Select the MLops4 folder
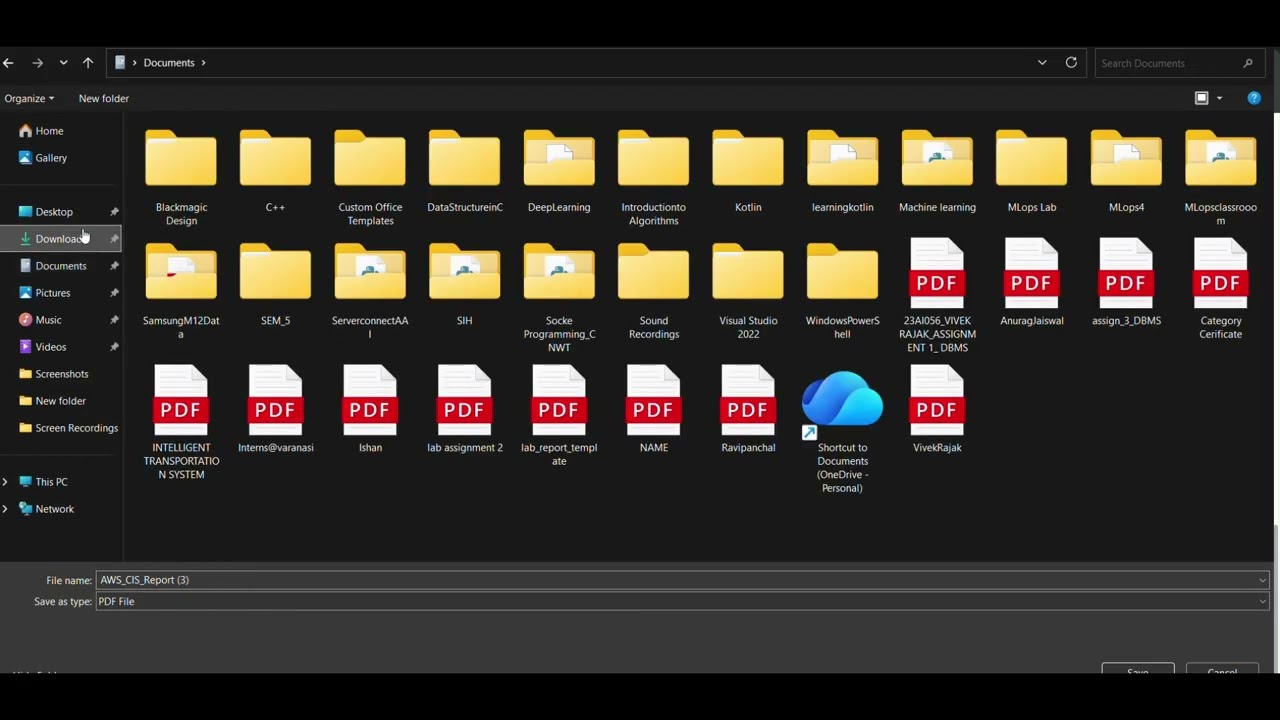The height and width of the screenshot is (720, 1280). click(x=1126, y=171)
